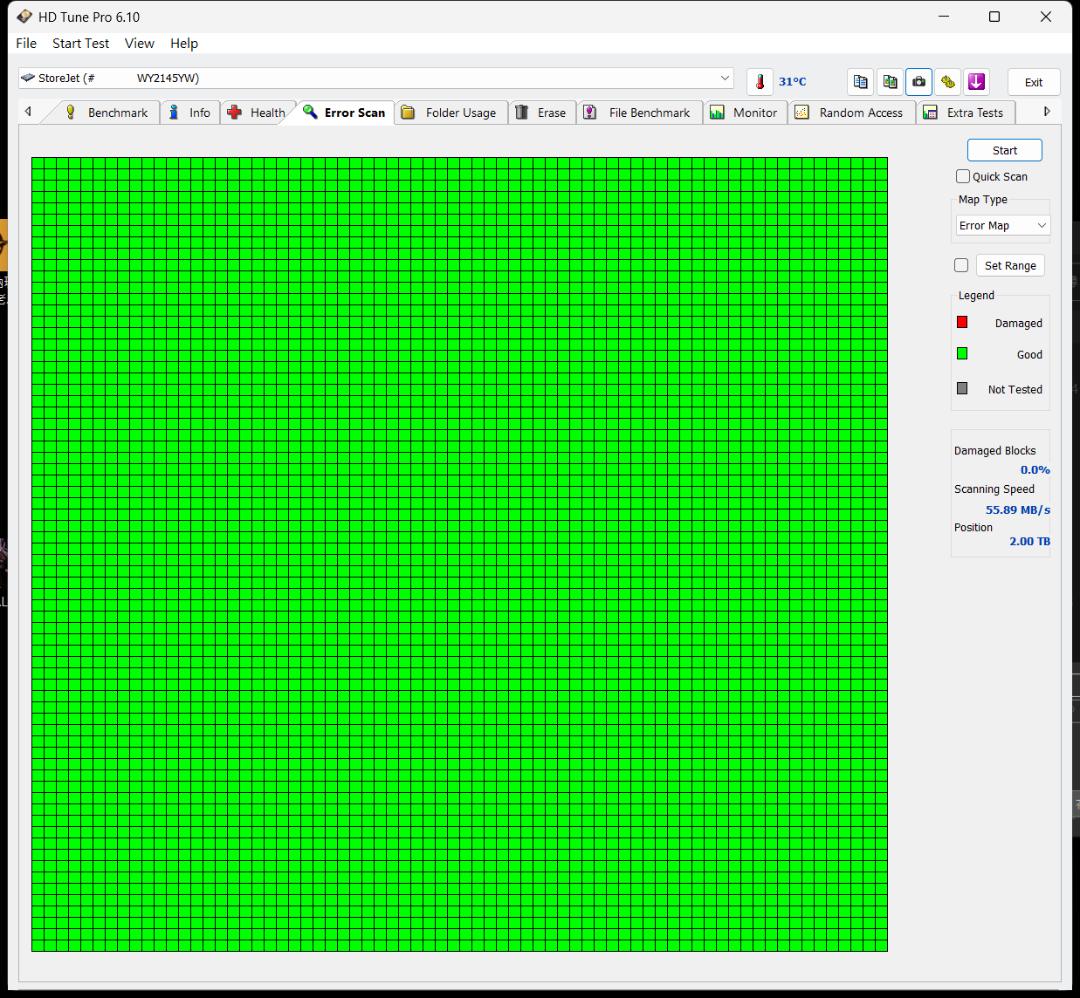
Task: Click the thermometer temperature icon
Action: (760, 82)
